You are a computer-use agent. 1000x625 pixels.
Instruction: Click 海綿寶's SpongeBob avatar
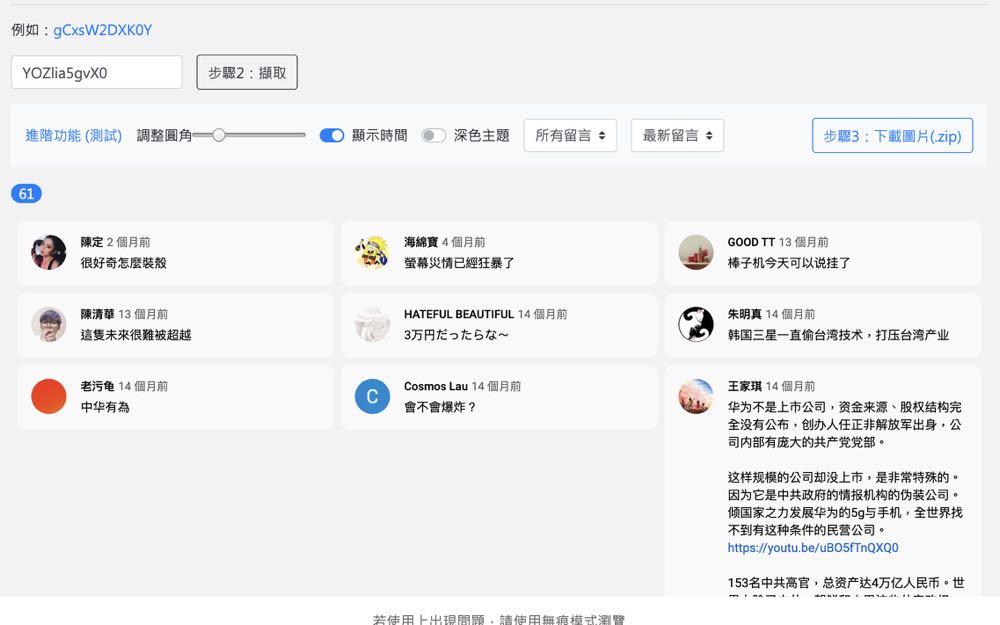click(x=372, y=253)
